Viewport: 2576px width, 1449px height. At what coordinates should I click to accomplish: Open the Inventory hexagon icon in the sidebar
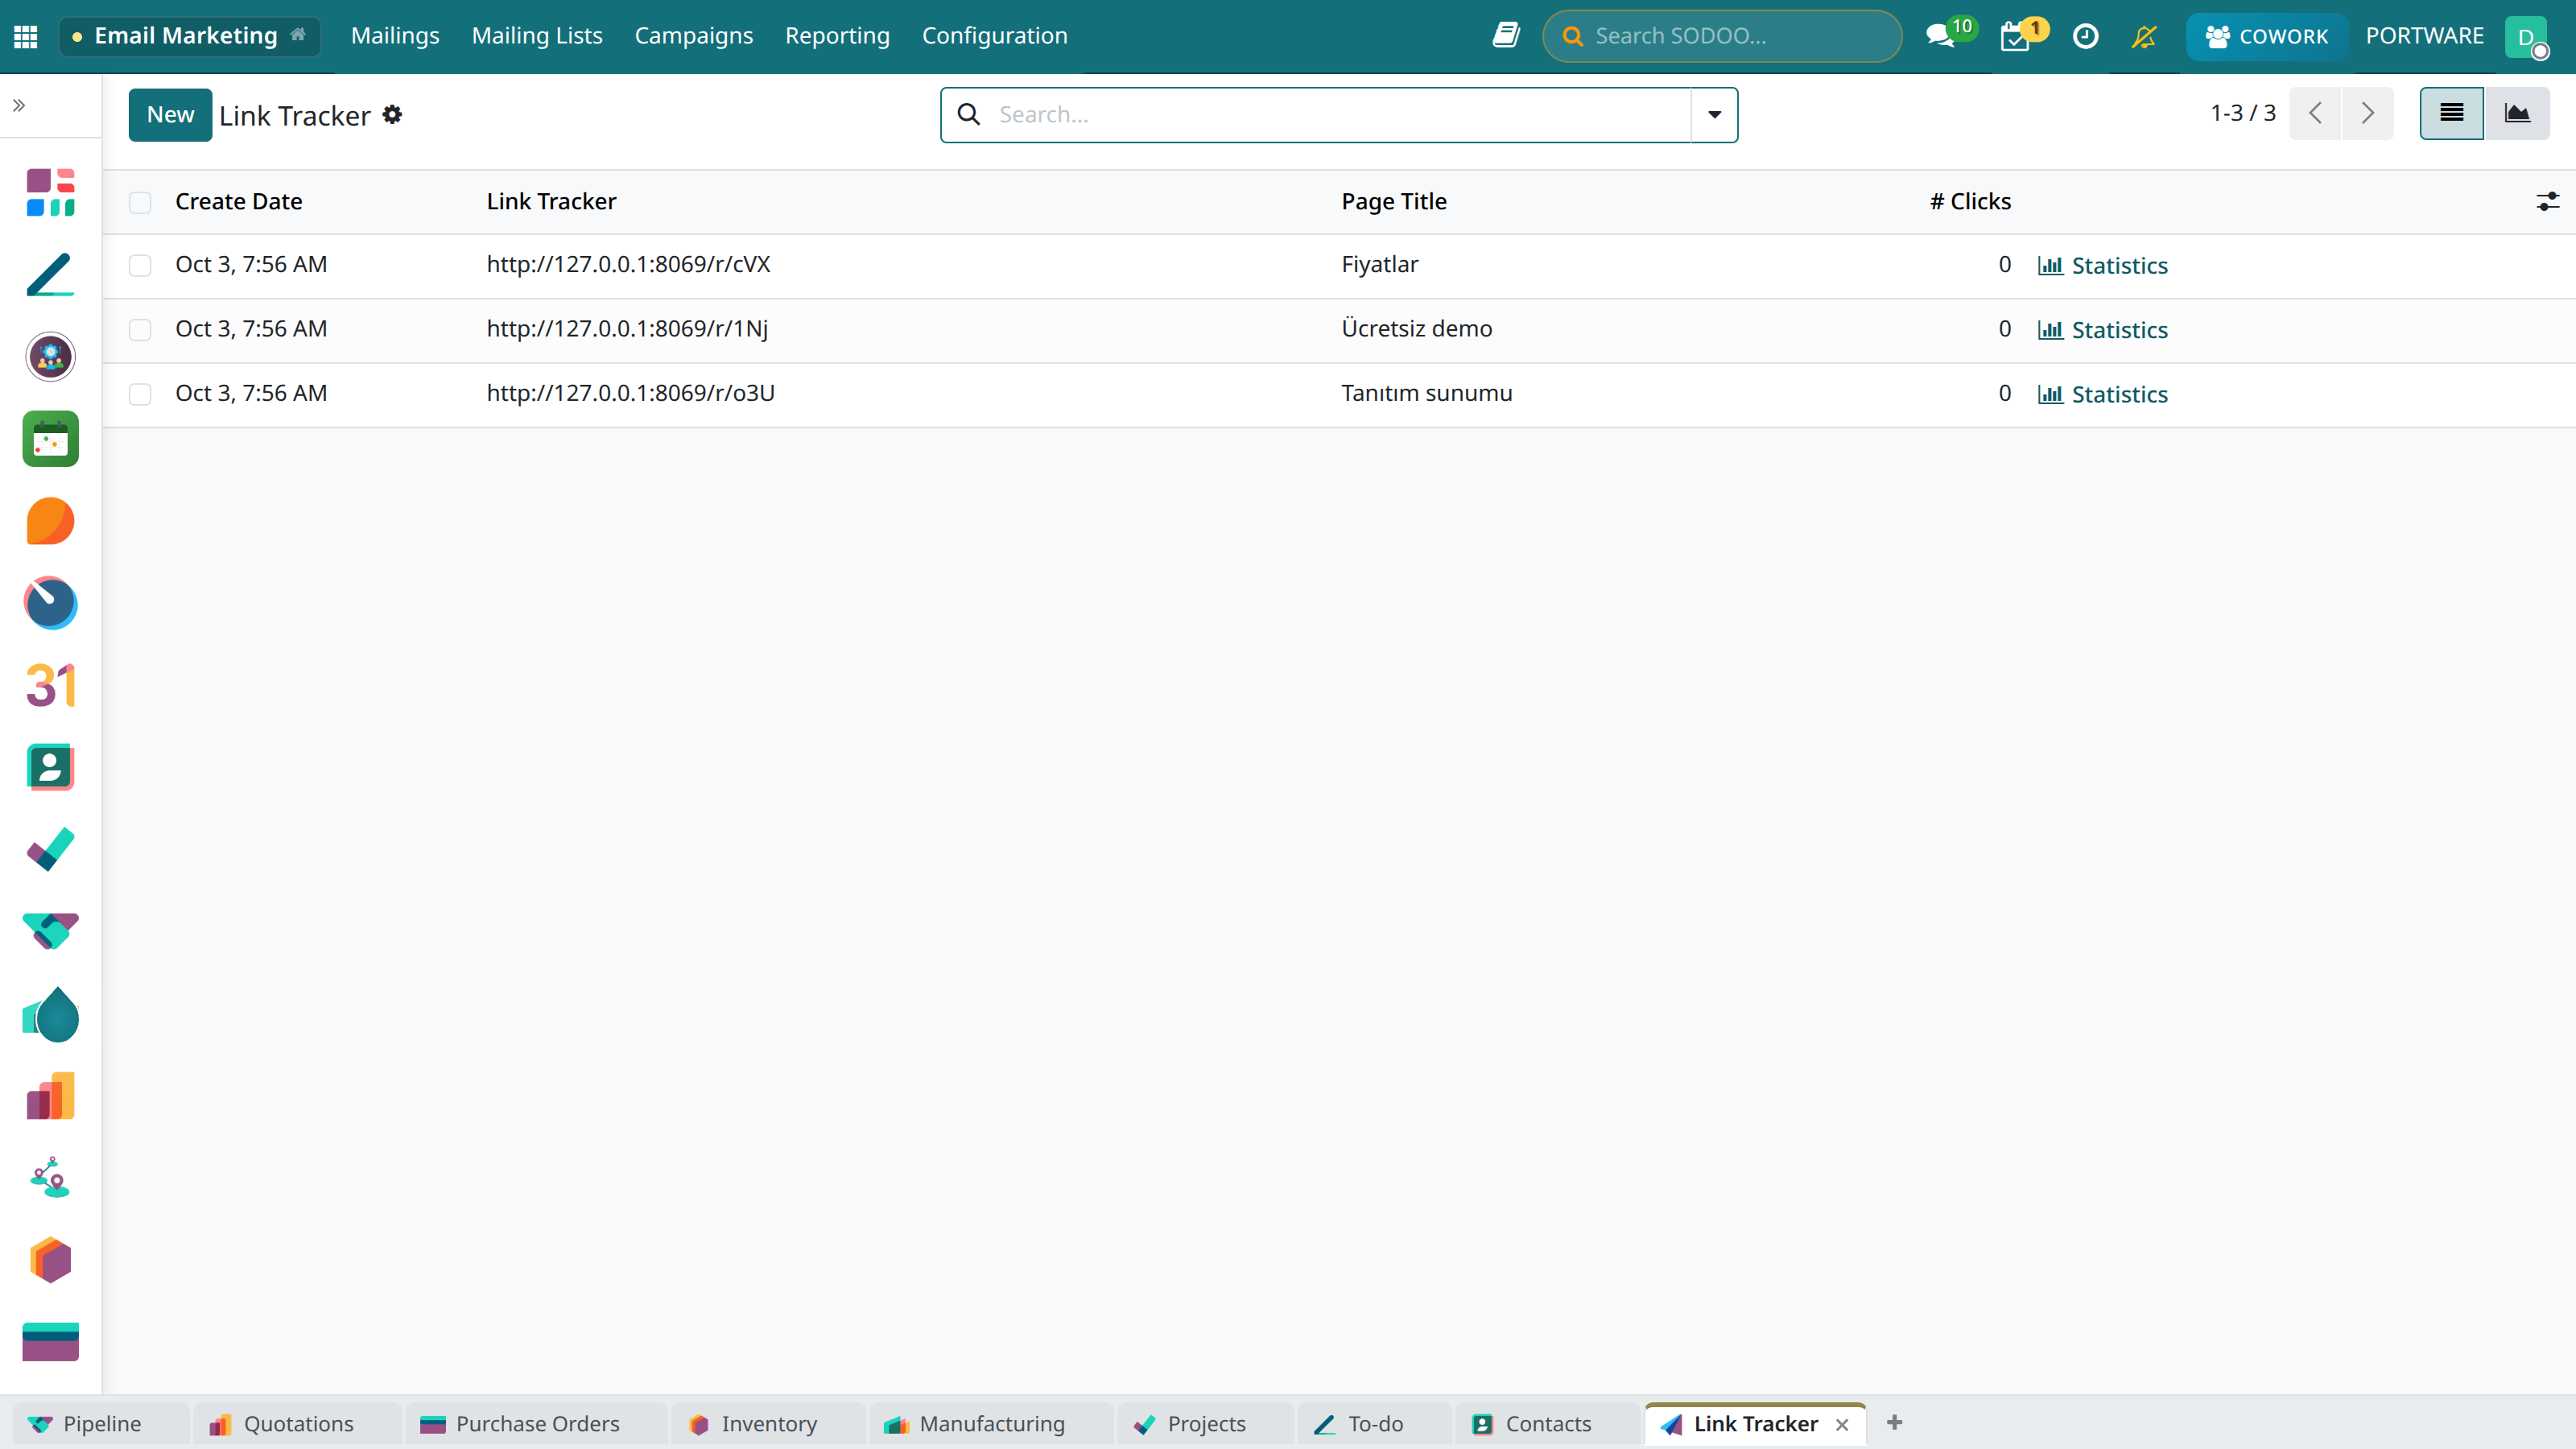pos(51,1260)
